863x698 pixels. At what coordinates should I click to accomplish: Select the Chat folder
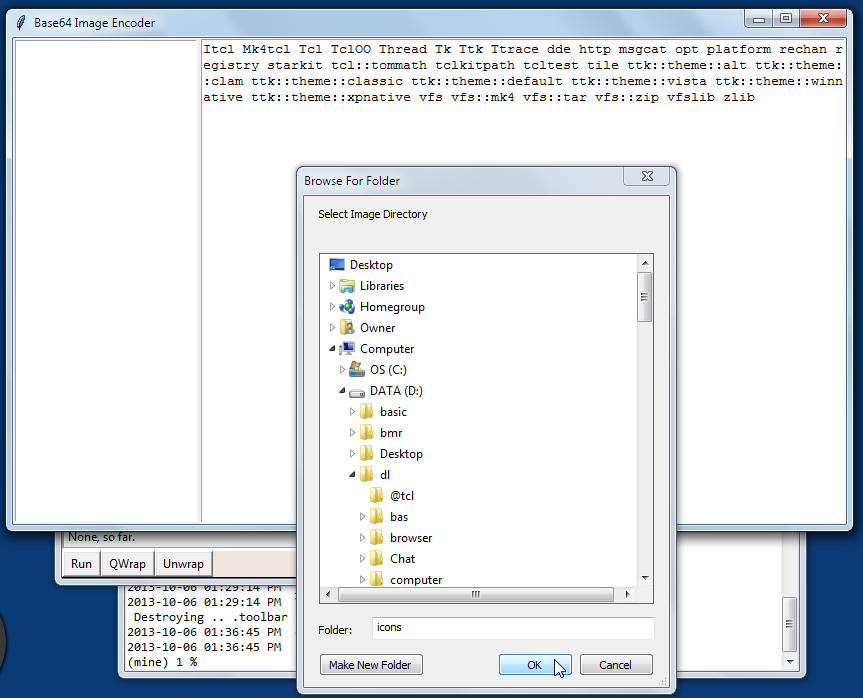(x=402, y=559)
